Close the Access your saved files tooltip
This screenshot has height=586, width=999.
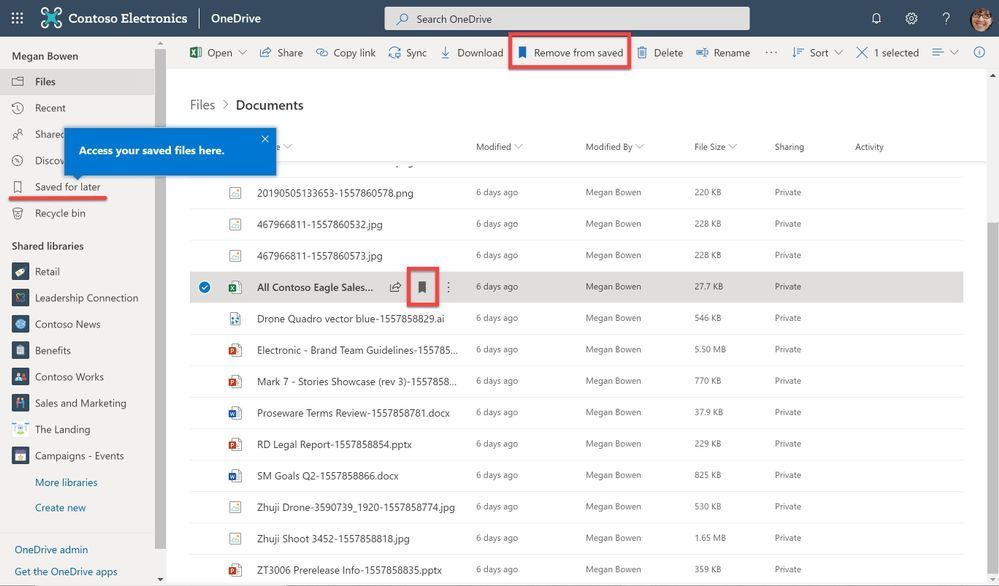(265, 139)
